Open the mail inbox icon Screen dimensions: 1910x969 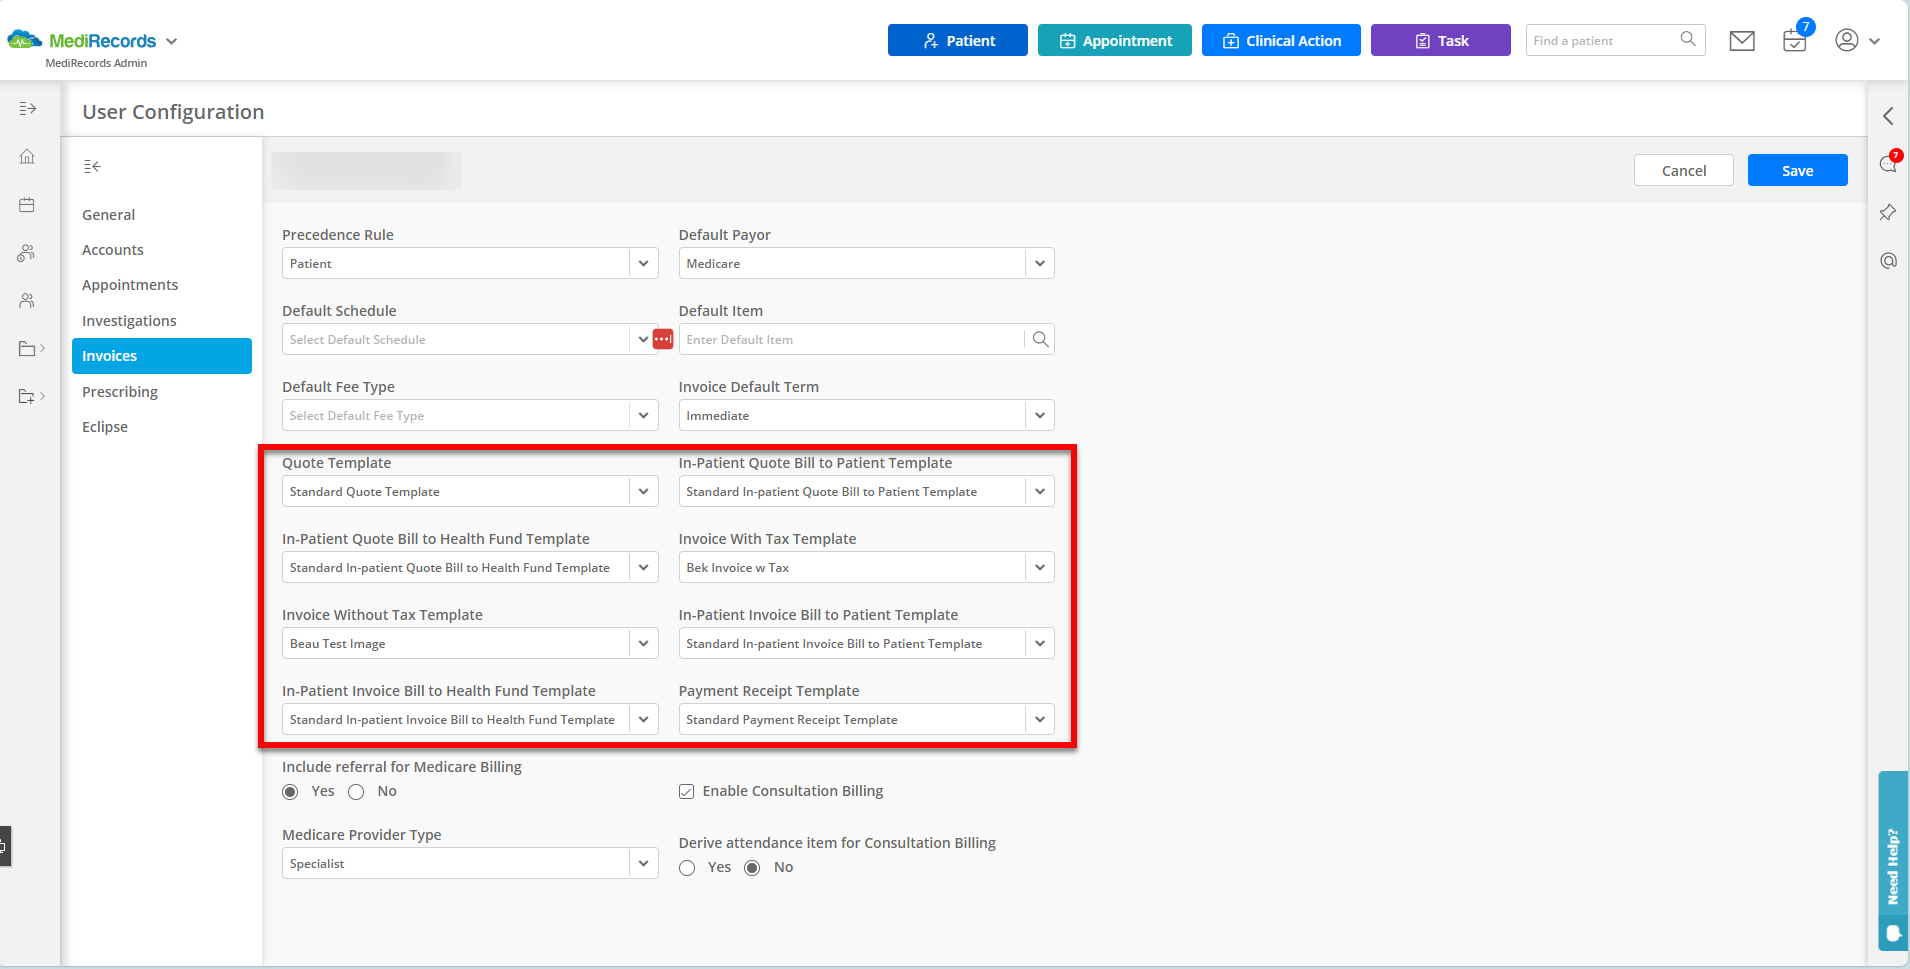(1741, 40)
